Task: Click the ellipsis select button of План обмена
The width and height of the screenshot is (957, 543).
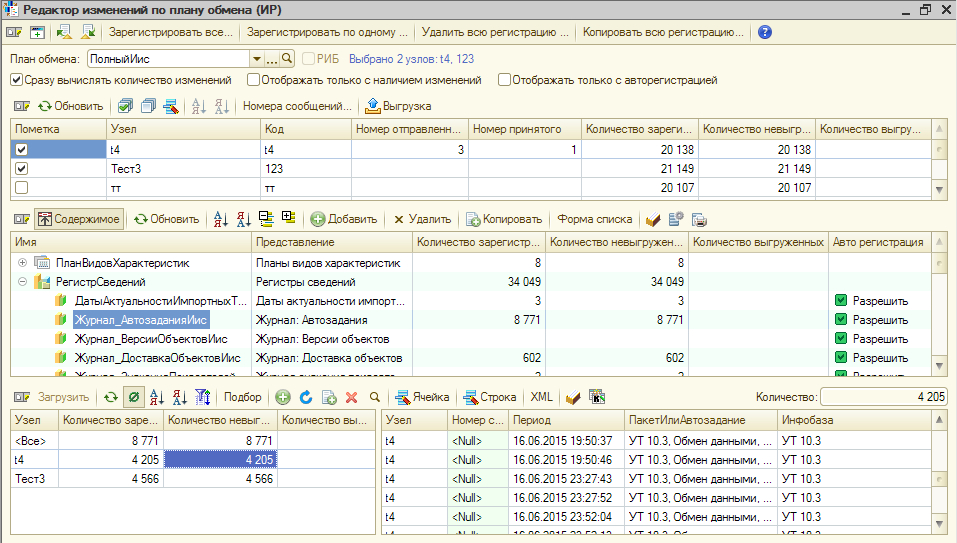Action: tap(272, 59)
